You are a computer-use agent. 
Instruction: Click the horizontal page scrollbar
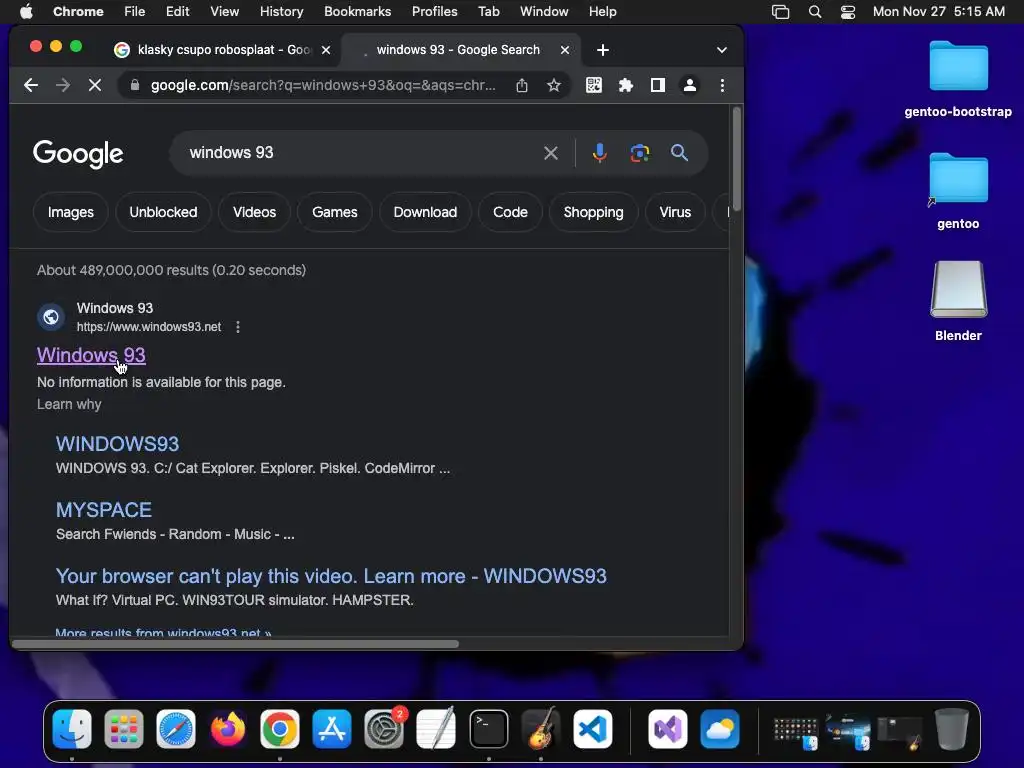point(235,644)
